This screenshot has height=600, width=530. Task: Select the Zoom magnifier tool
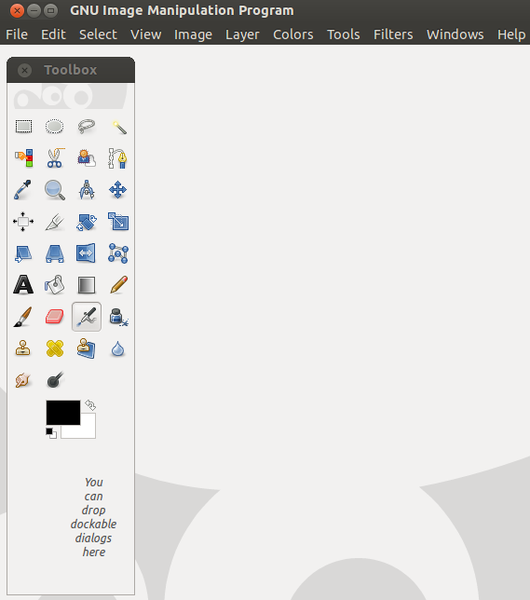tap(55, 190)
